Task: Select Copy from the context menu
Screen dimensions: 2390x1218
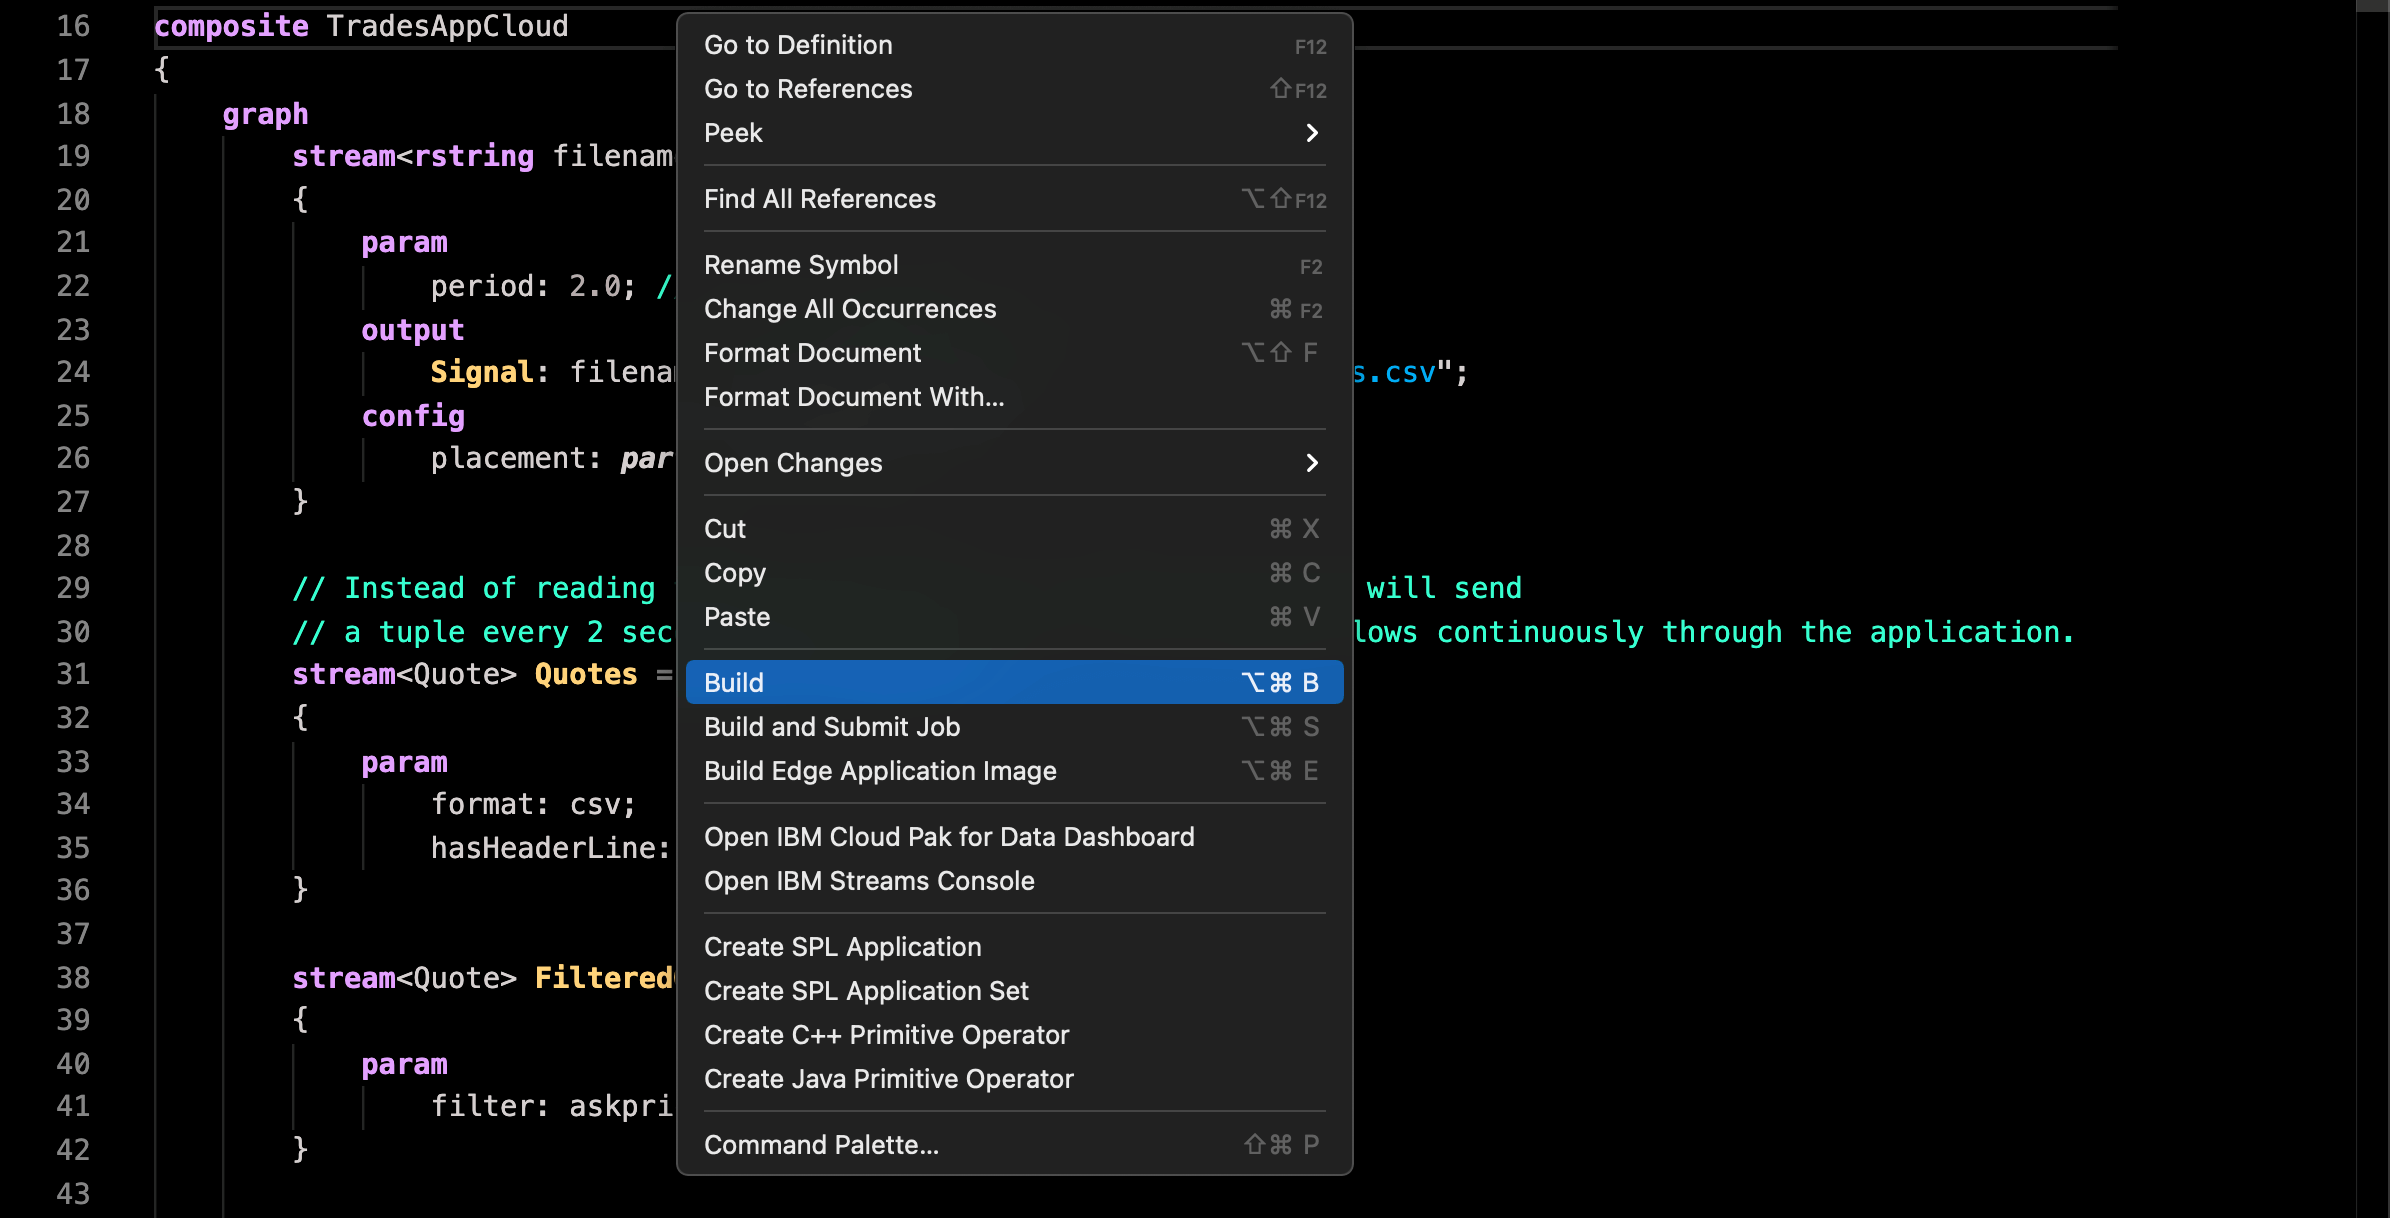Action: 735,573
